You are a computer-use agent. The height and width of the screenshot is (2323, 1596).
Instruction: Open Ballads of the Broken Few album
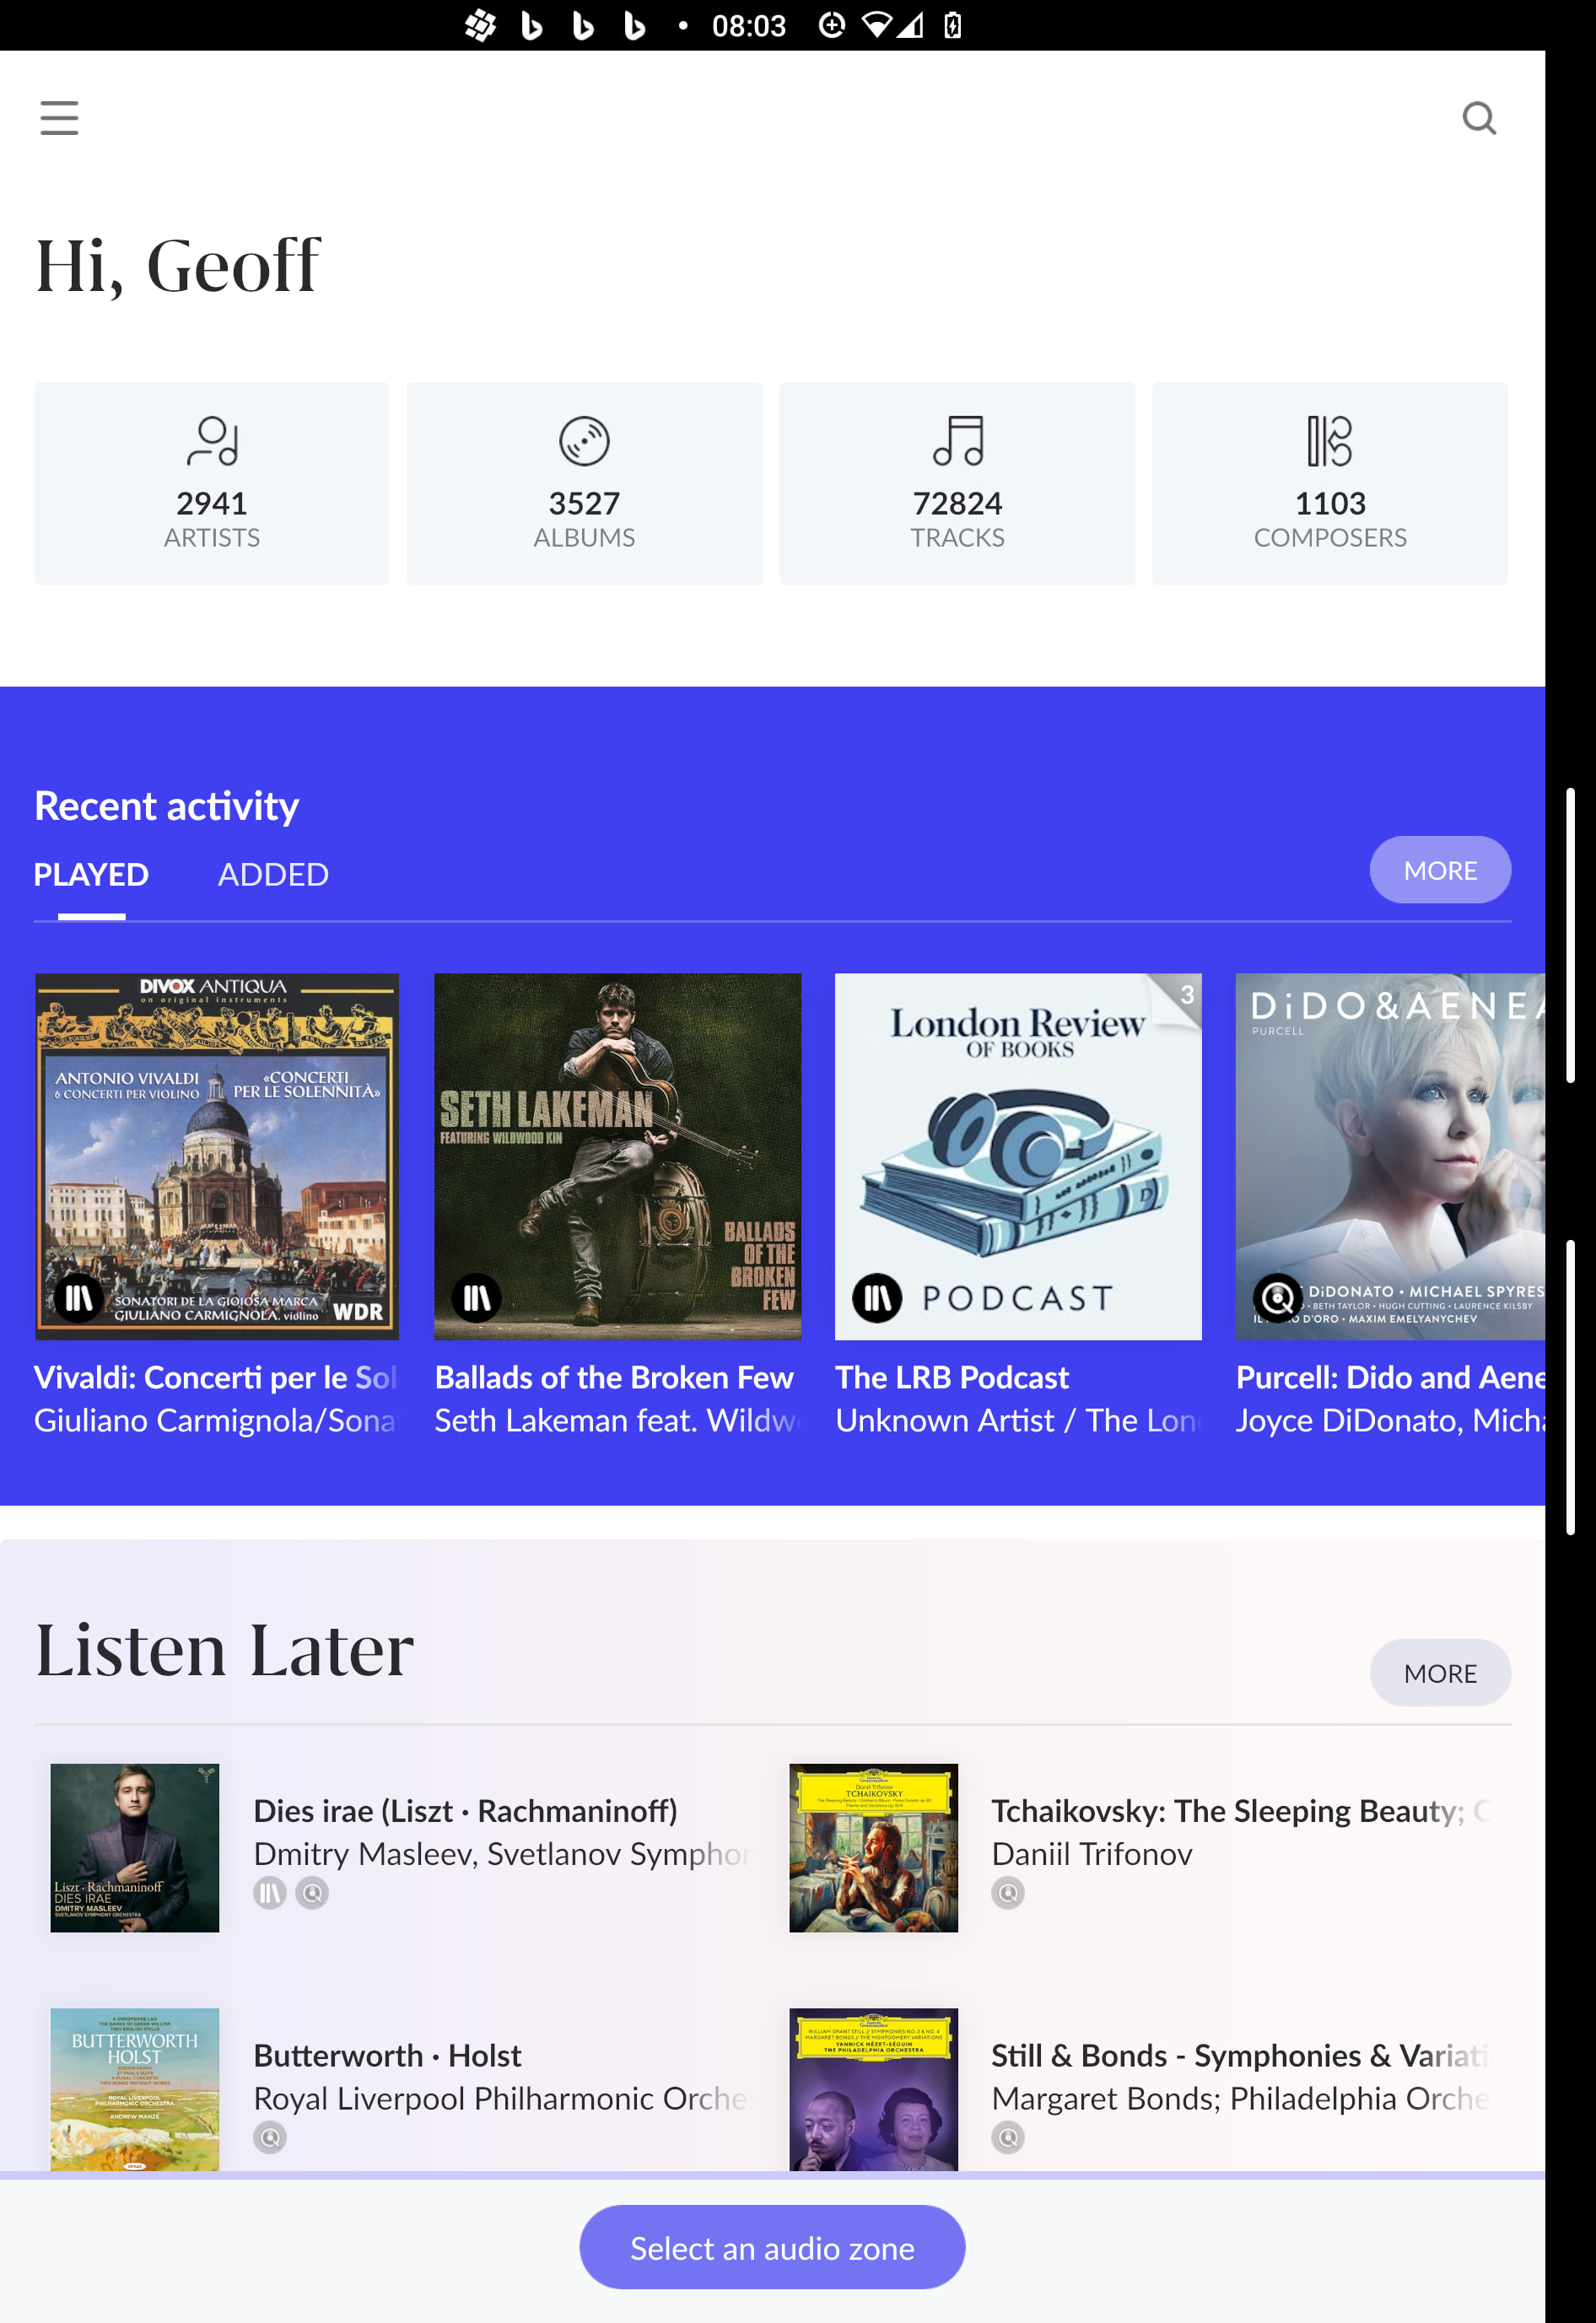617,1157
